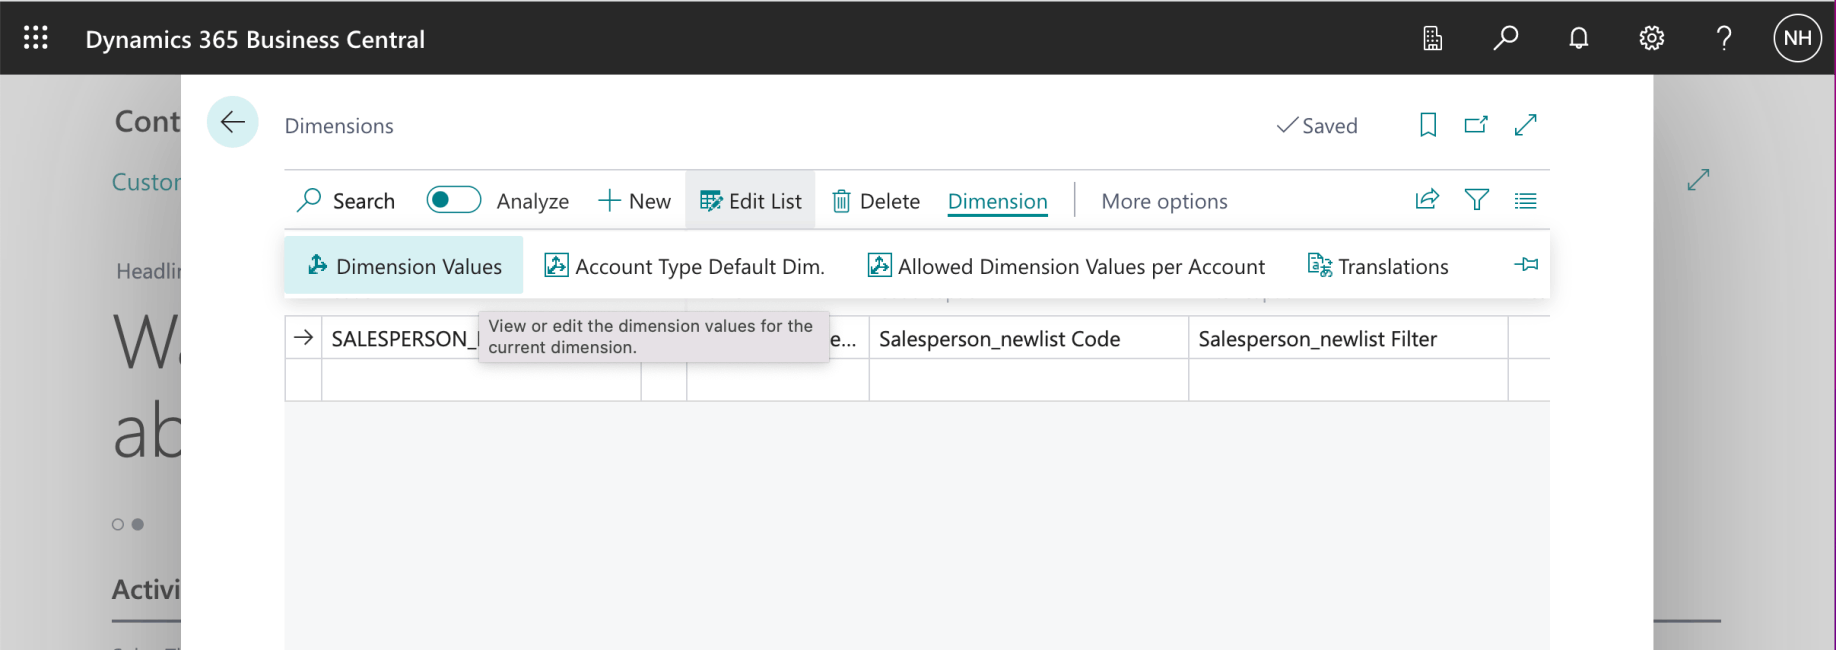Open the search magnifier in top bar

(1505, 38)
